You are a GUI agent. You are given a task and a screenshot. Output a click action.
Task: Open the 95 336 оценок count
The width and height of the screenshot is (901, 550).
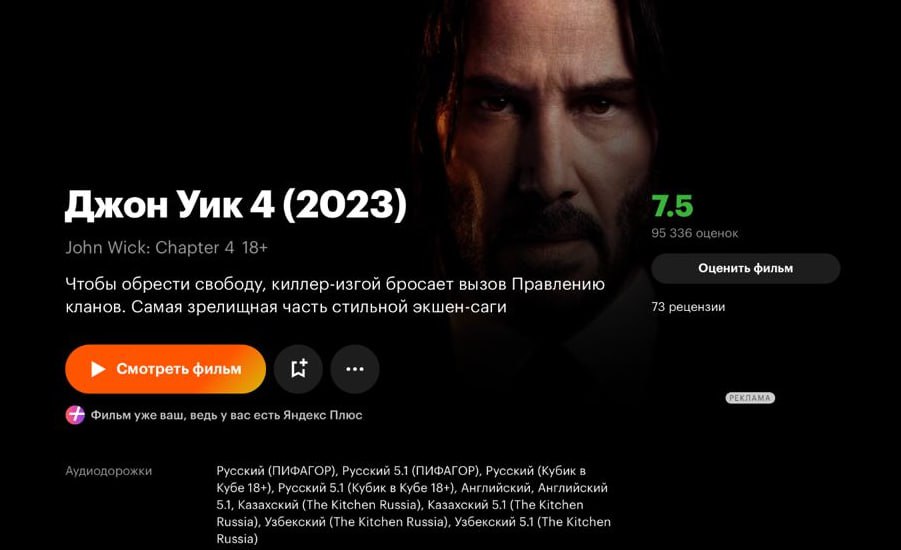click(694, 233)
